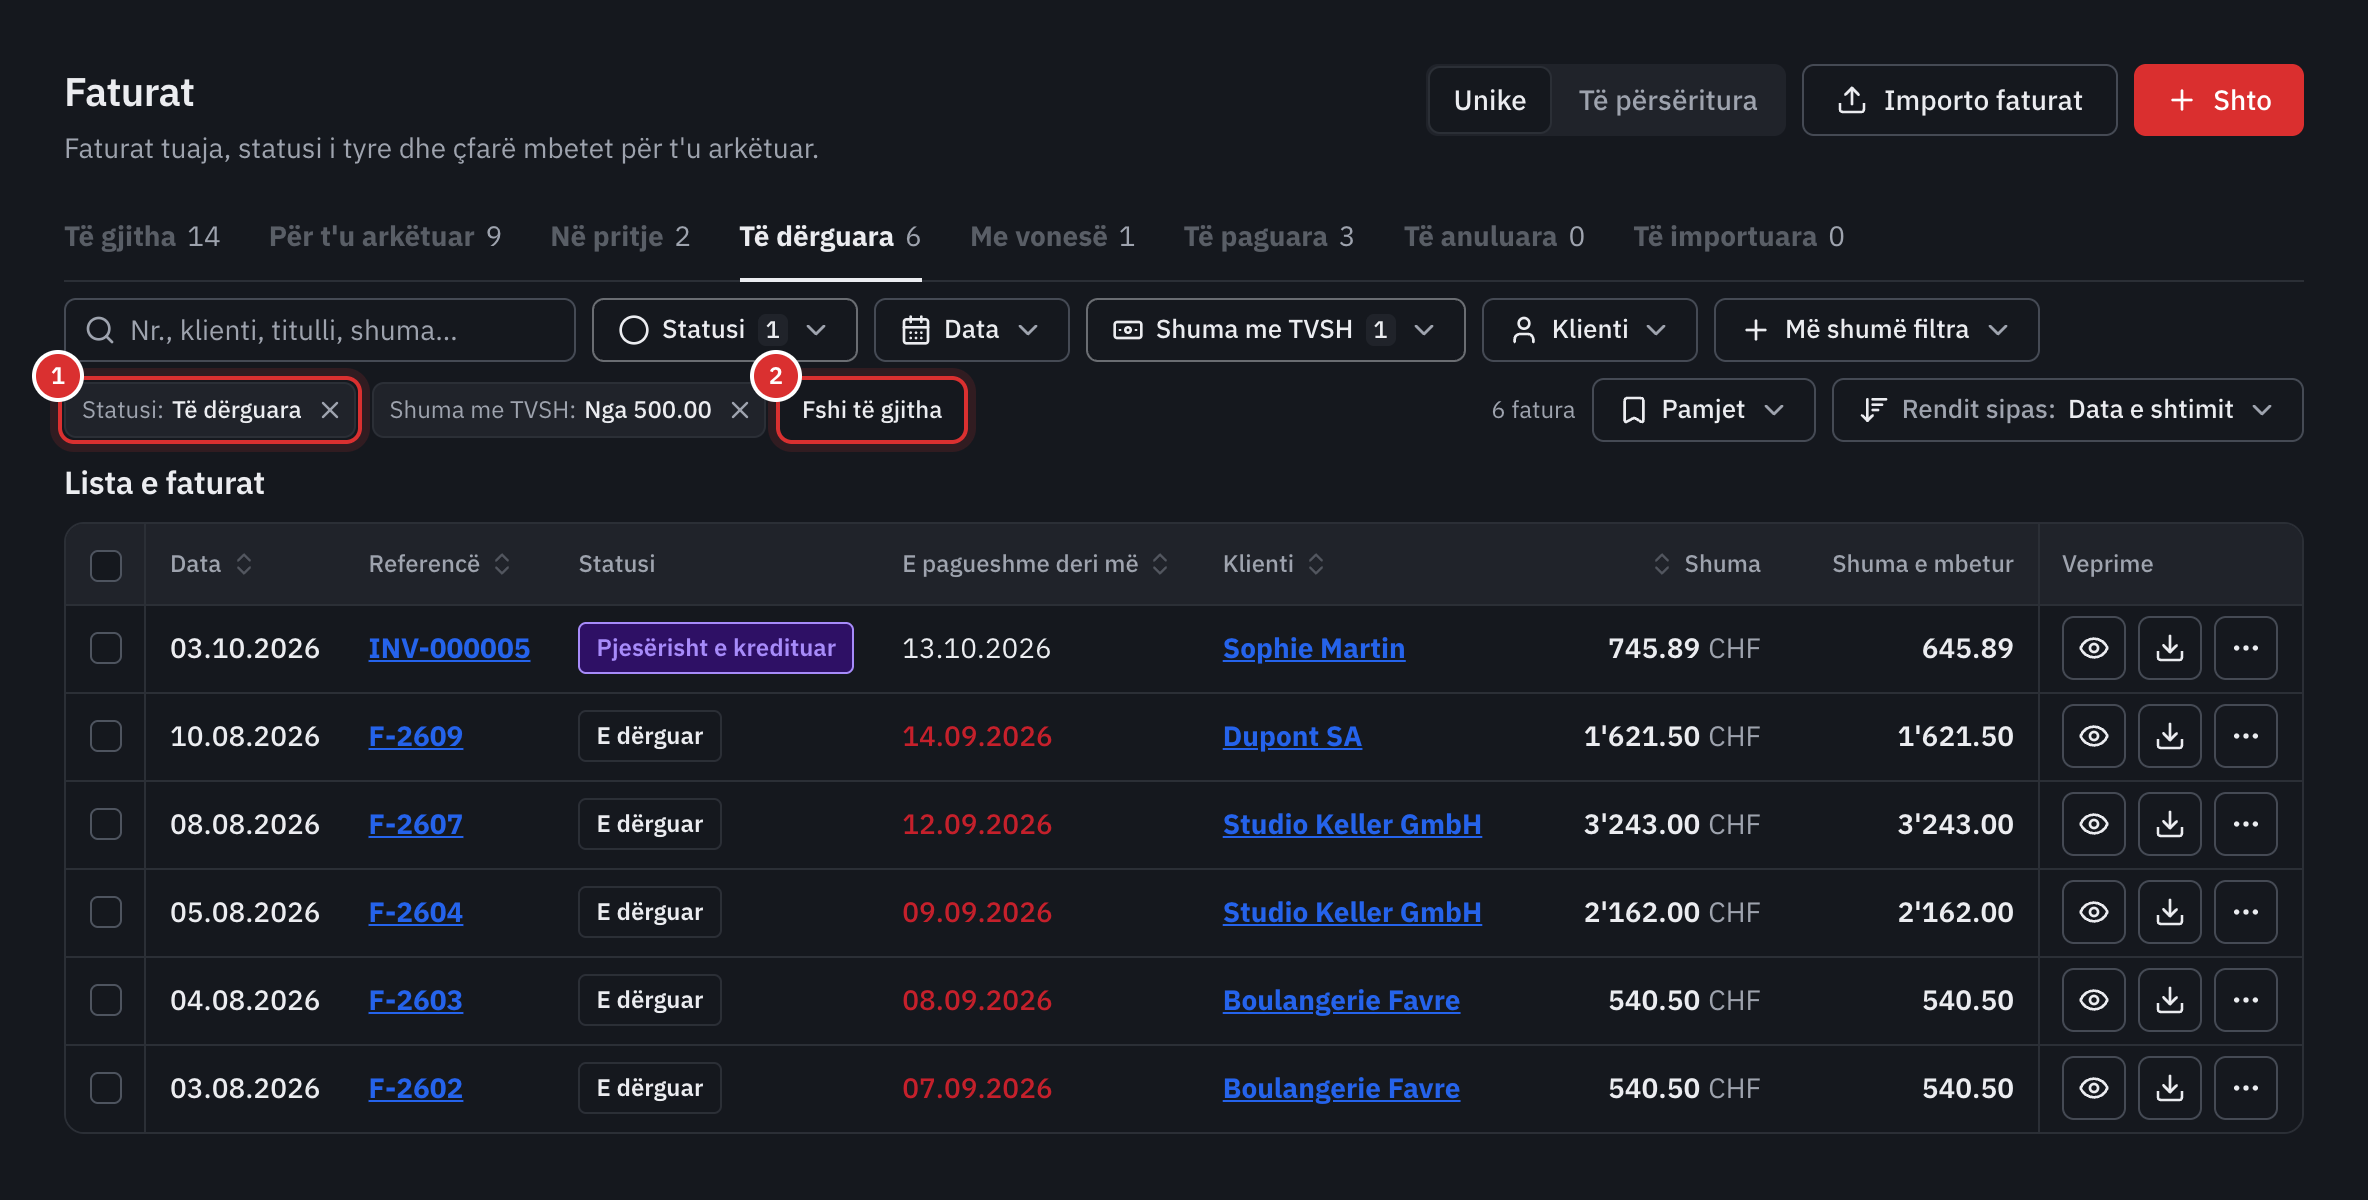Switch to Të paguara tab

(x=1268, y=237)
